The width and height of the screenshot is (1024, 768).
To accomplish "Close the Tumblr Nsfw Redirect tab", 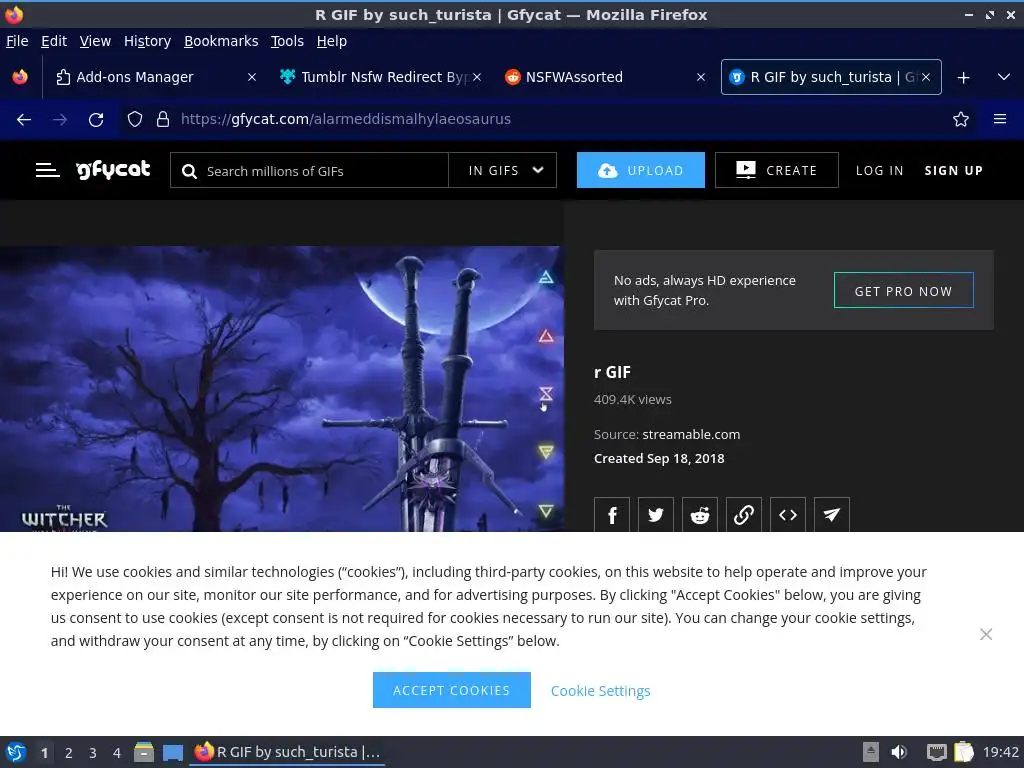I will pos(477,77).
